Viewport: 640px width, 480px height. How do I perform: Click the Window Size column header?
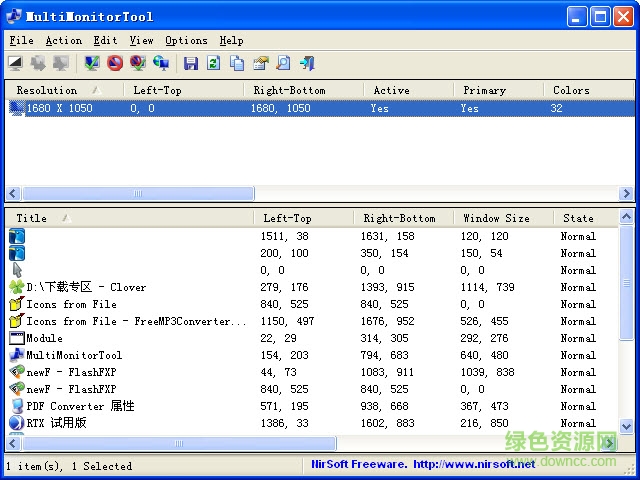point(496,218)
